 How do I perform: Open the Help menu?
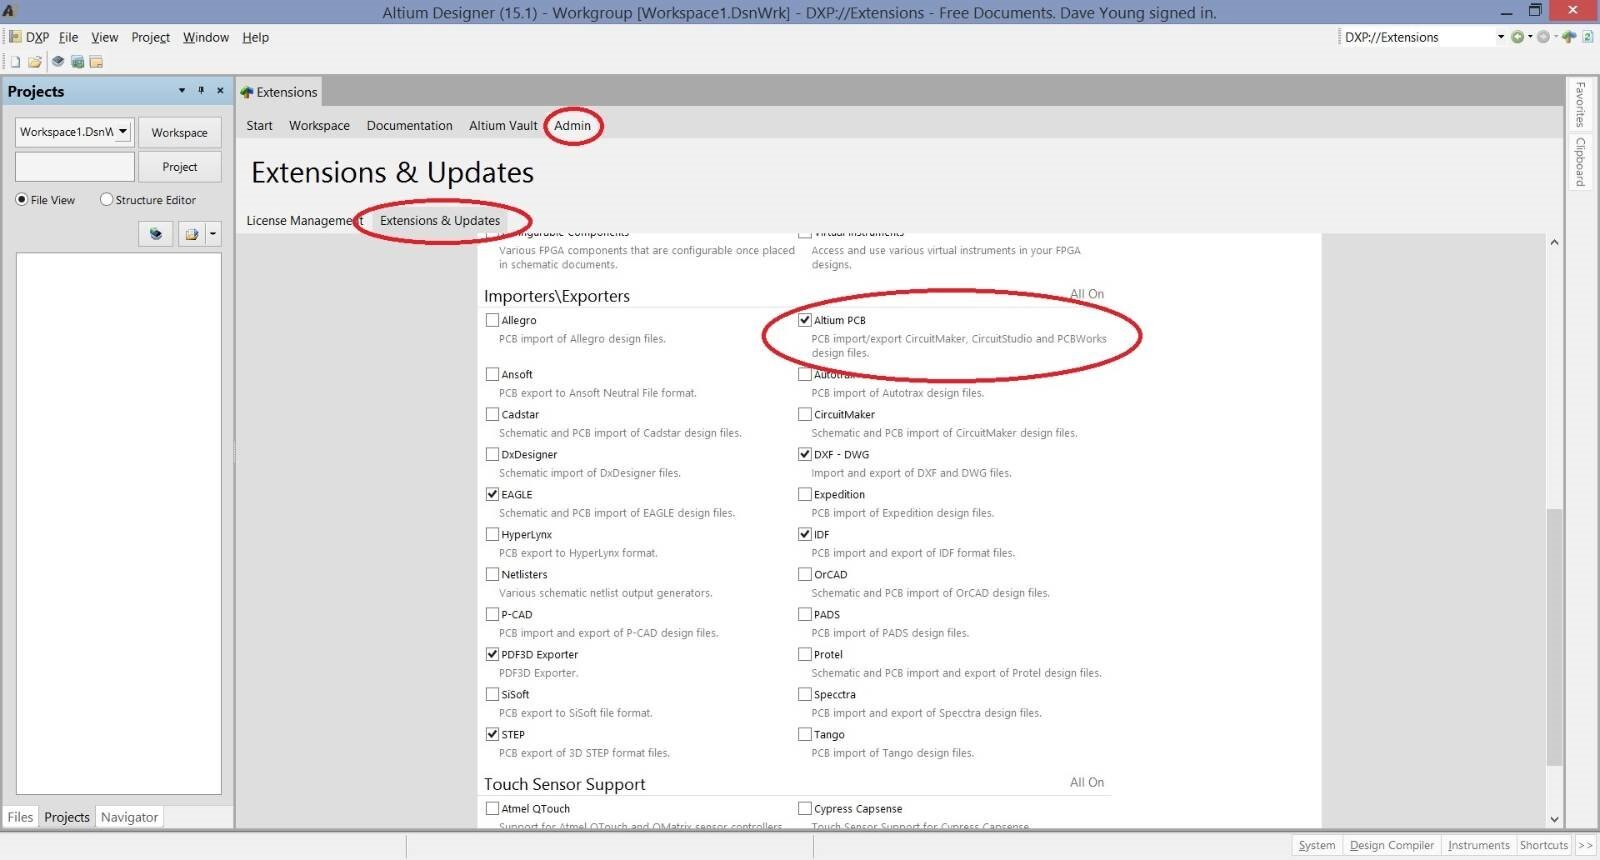pyautogui.click(x=255, y=37)
